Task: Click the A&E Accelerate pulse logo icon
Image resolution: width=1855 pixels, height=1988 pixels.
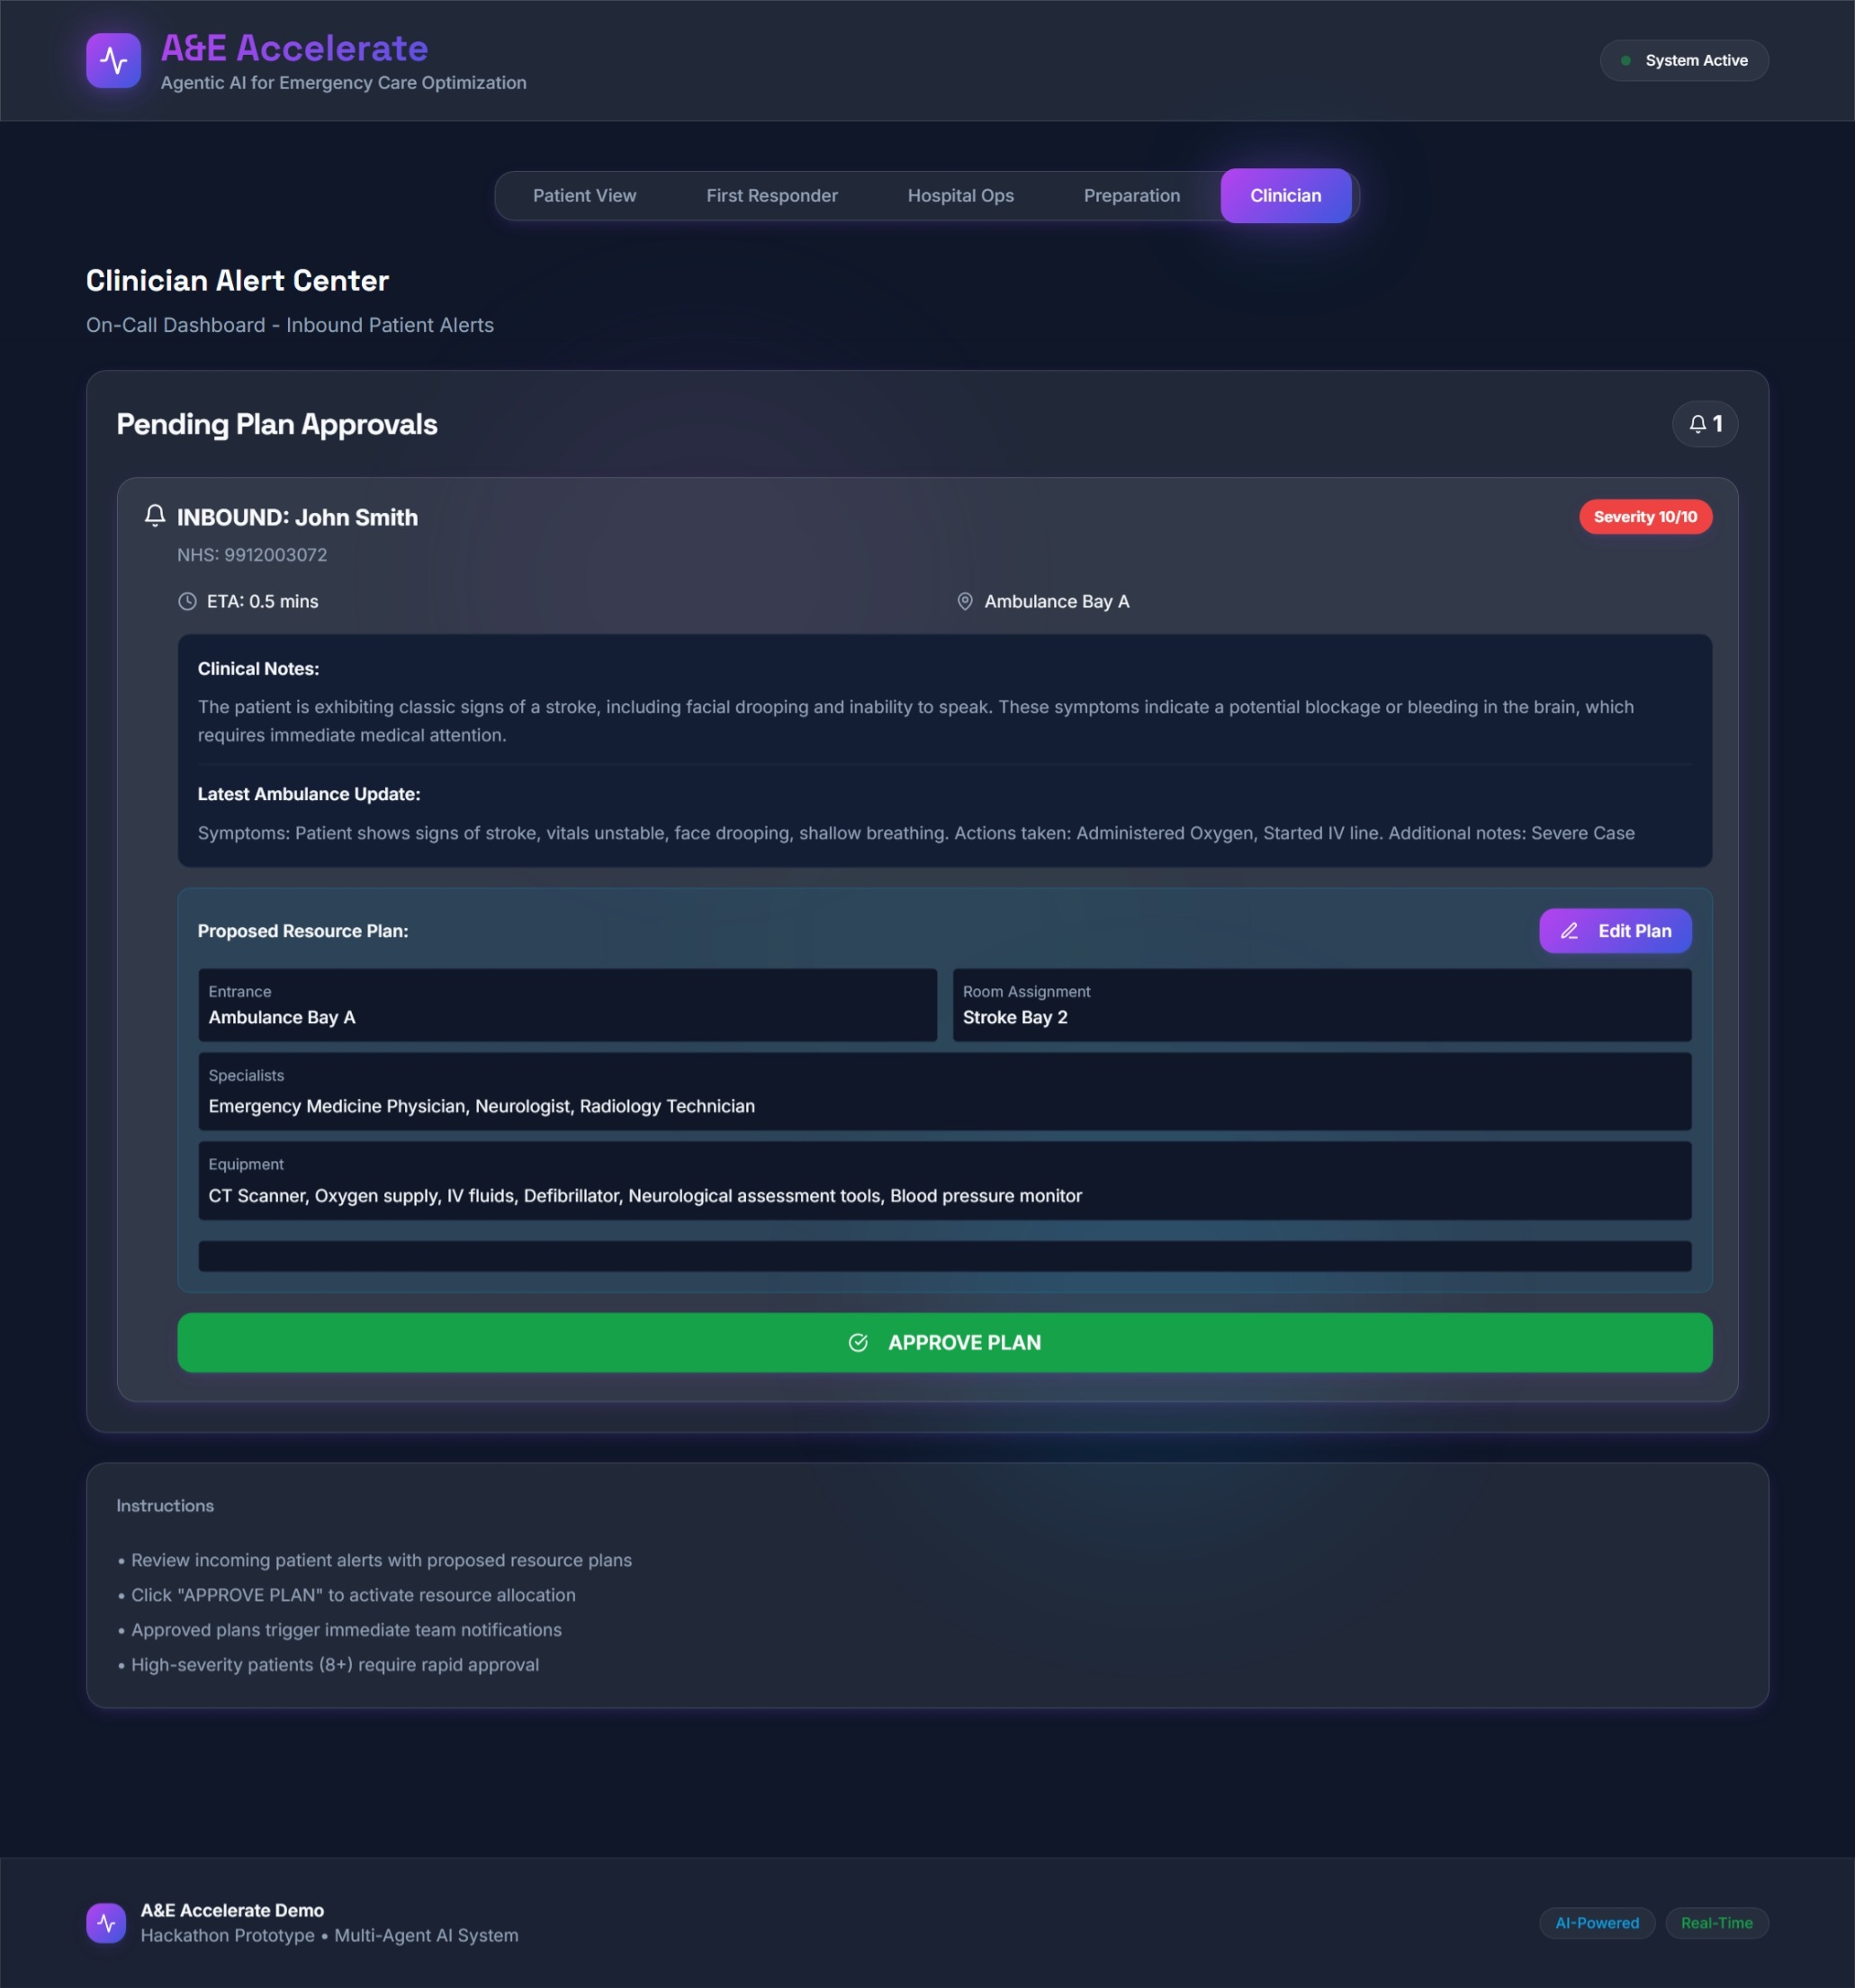Action: pyautogui.click(x=113, y=61)
